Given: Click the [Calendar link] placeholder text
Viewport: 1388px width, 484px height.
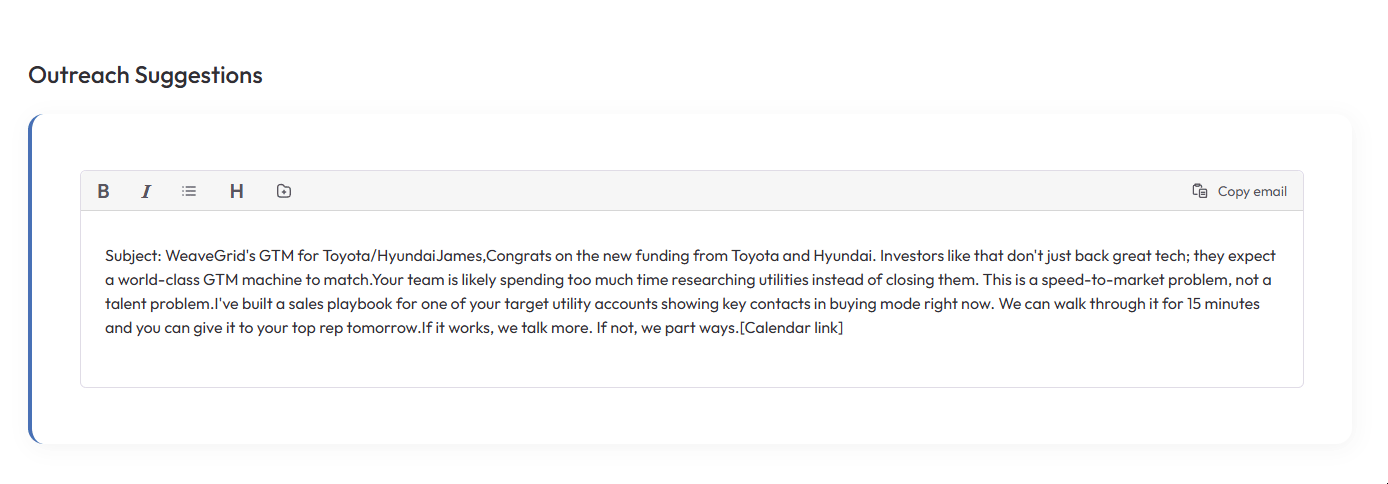Looking at the screenshot, I should (791, 328).
